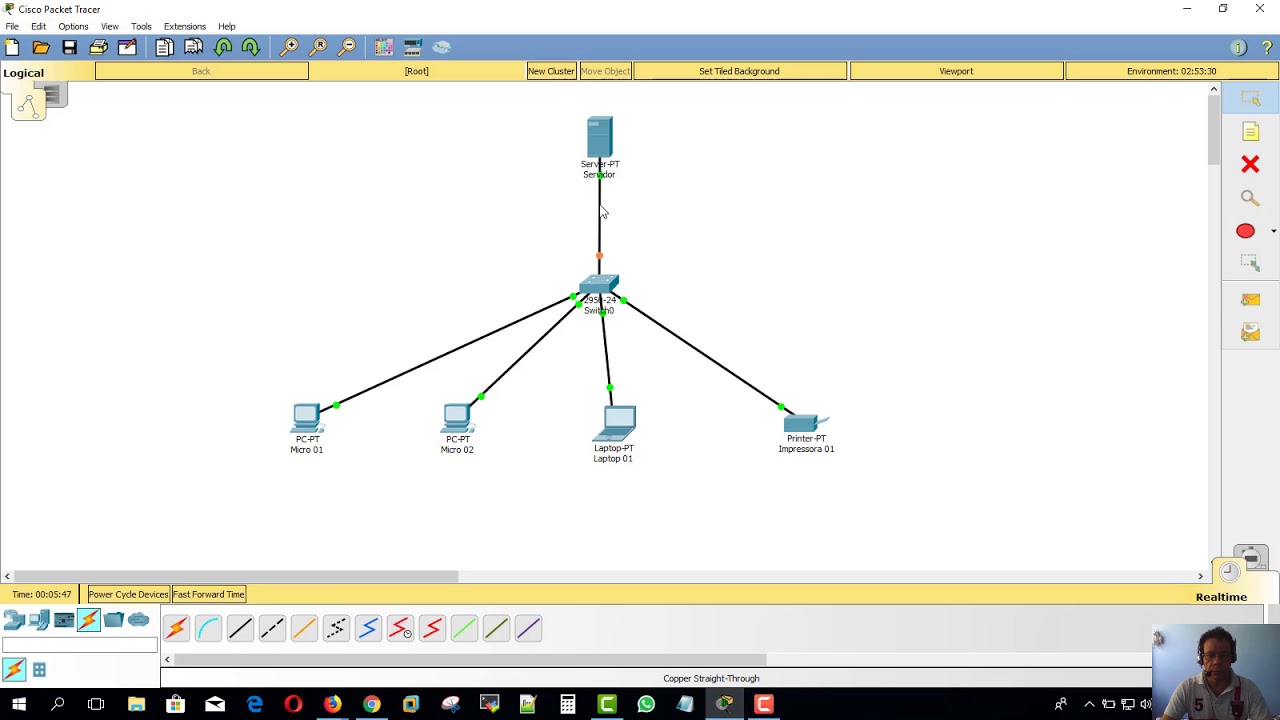This screenshot has width=1280, height=720.
Task: Select the Connections category lightning icon
Action: coord(89,621)
